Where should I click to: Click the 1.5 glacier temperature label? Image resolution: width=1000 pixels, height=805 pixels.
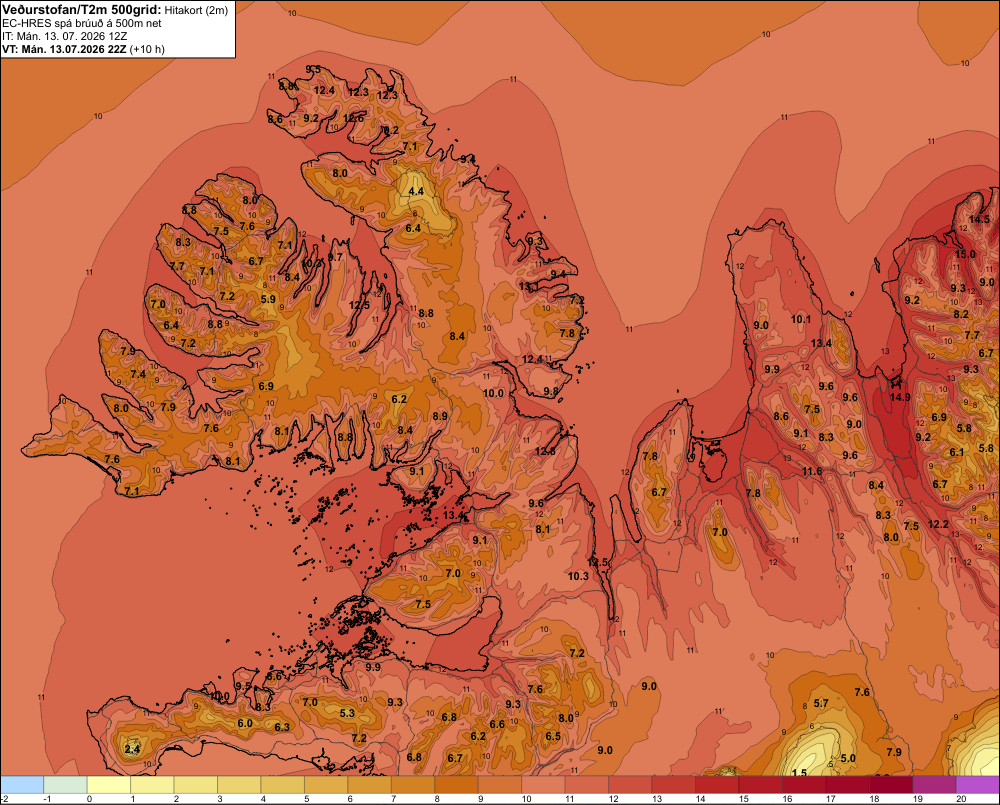(x=799, y=773)
